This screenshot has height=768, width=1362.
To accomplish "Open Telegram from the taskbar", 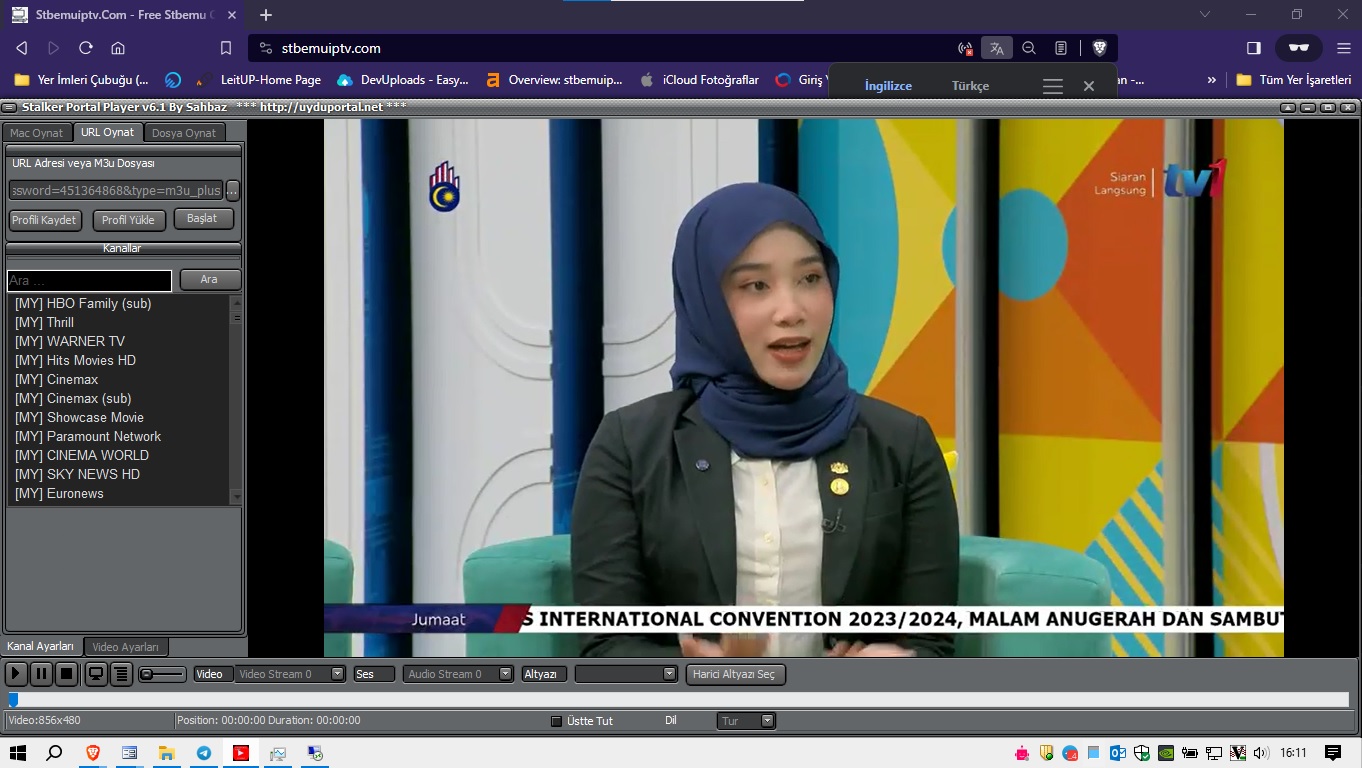I will [x=204, y=753].
